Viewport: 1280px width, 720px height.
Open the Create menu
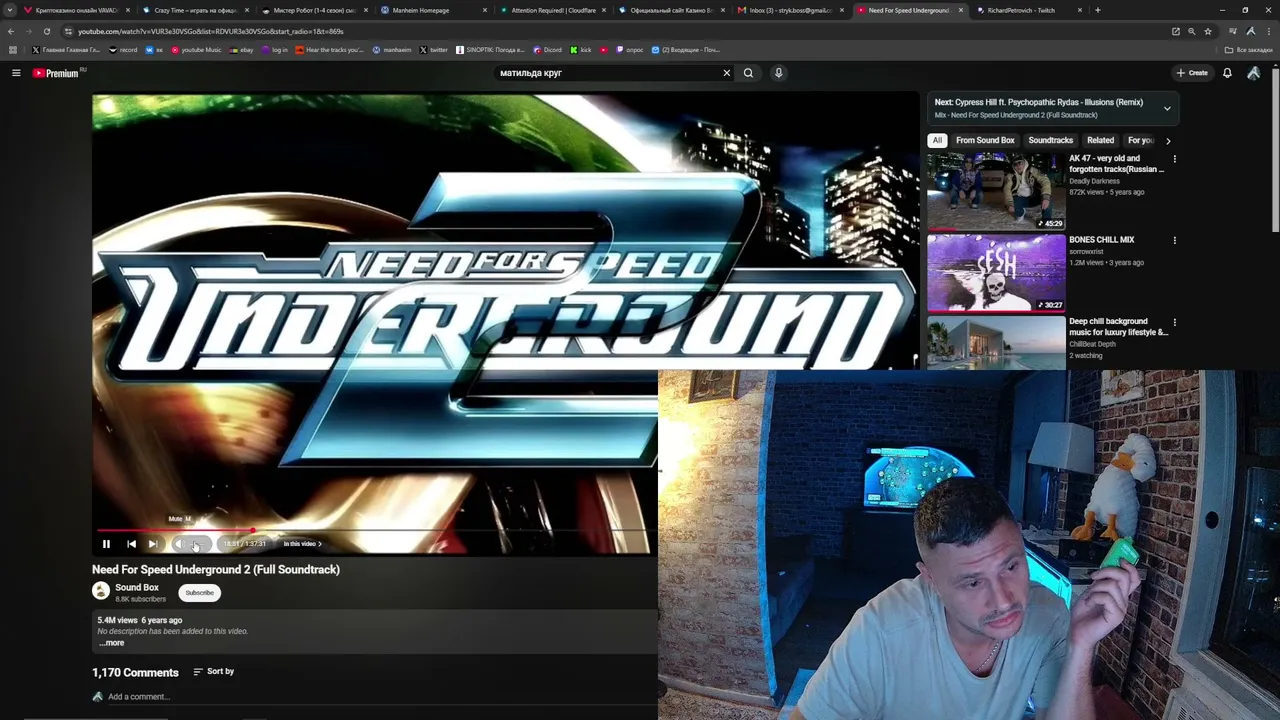tap(1192, 73)
